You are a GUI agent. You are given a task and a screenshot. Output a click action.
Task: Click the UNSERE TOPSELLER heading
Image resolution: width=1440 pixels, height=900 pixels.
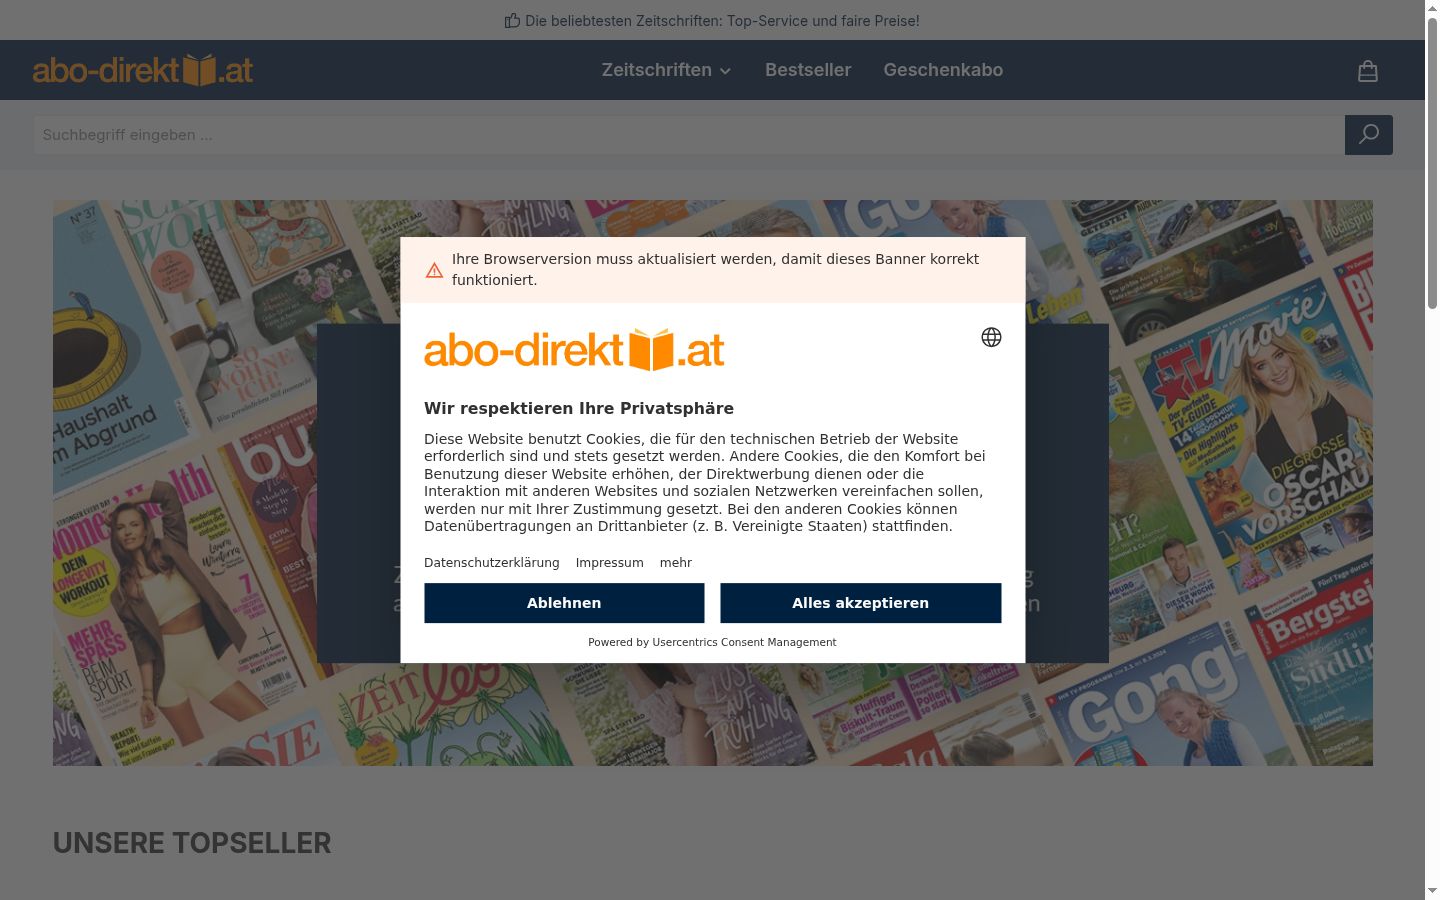pyautogui.click(x=192, y=843)
